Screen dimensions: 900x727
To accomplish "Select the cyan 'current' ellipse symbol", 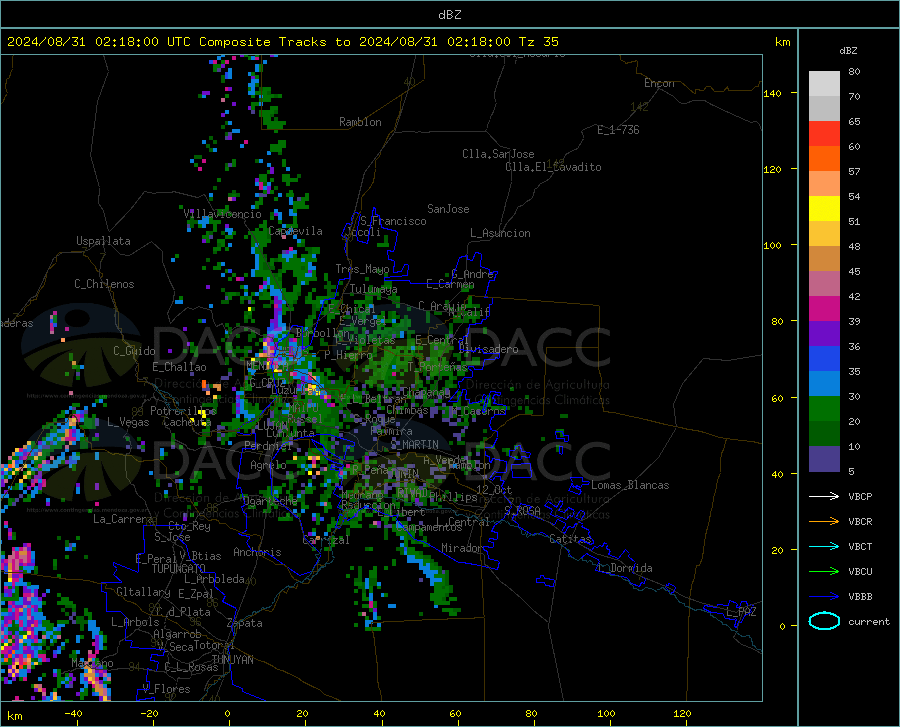I will coord(824,621).
